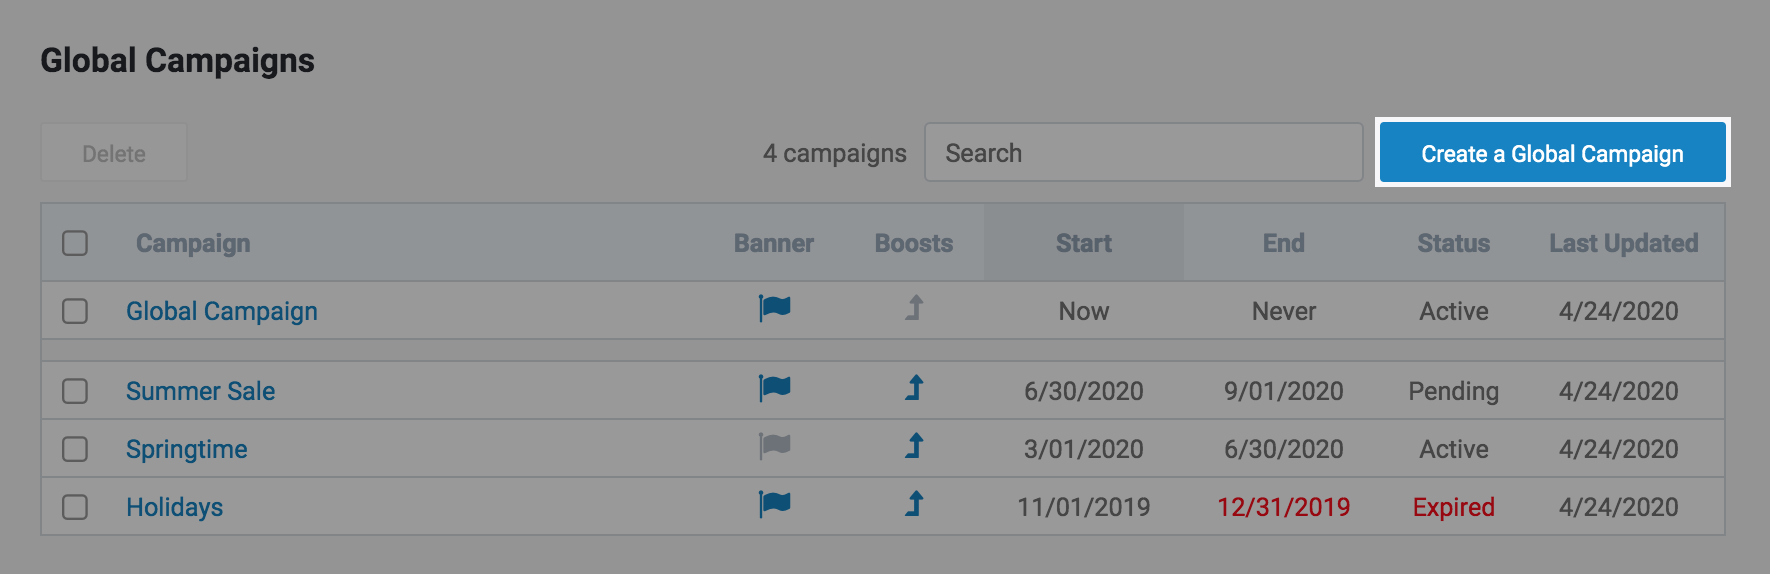The image size is (1770, 574).
Task: Sort by the Last Updated column header
Action: (1623, 243)
